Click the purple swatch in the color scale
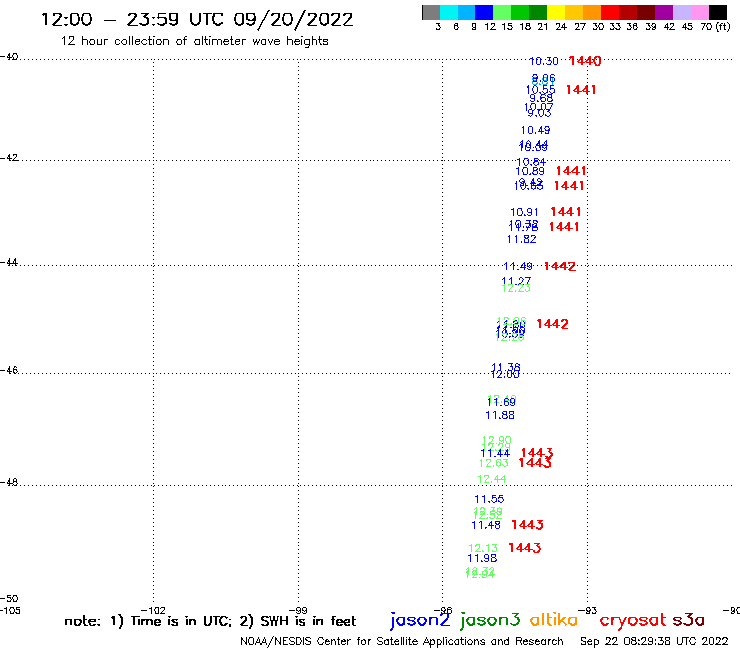 [664, 12]
